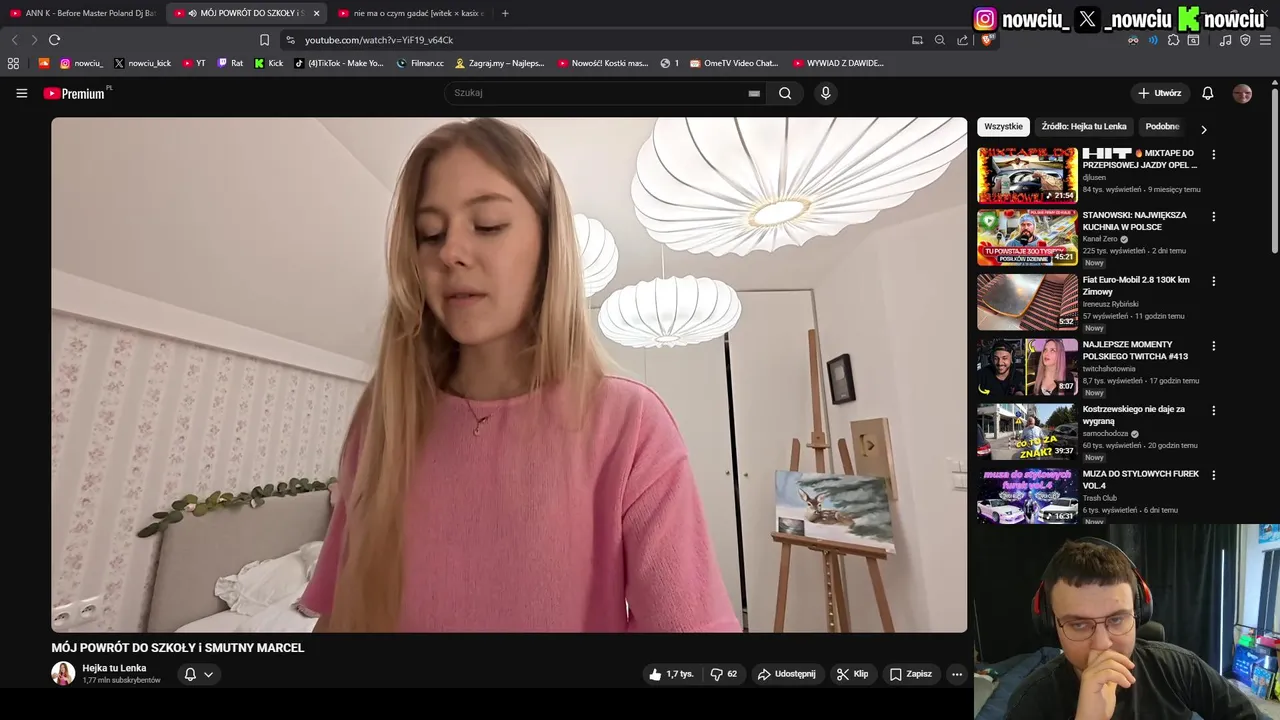Dislike the video with thumbs down

[724, 674]
